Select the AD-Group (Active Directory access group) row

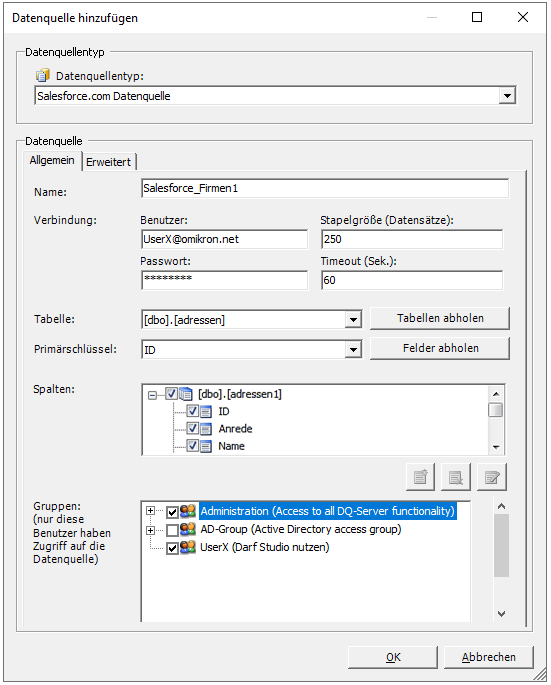coord(301,529)
